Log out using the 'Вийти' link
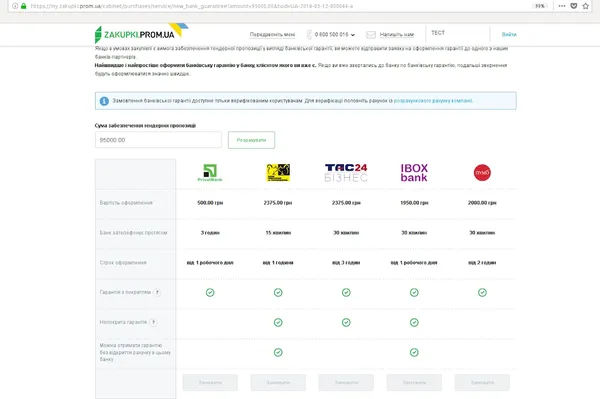This screenshot has height=399, width=600. (x=509, y=34)
